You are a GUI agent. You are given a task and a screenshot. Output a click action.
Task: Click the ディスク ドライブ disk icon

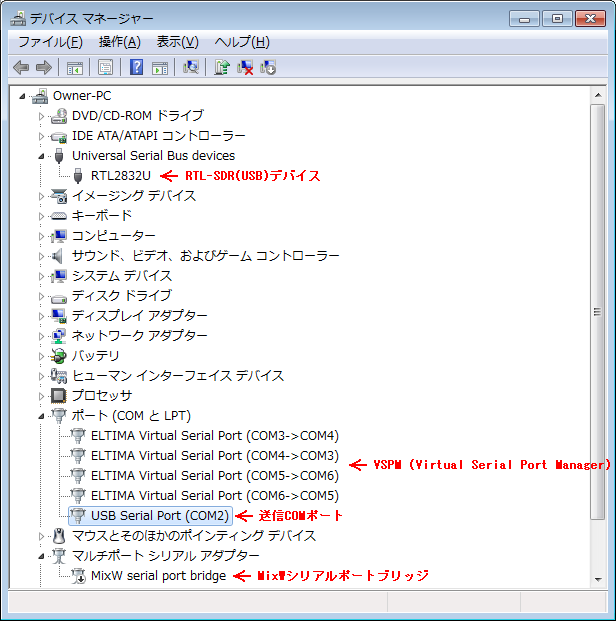pos(59,297)
